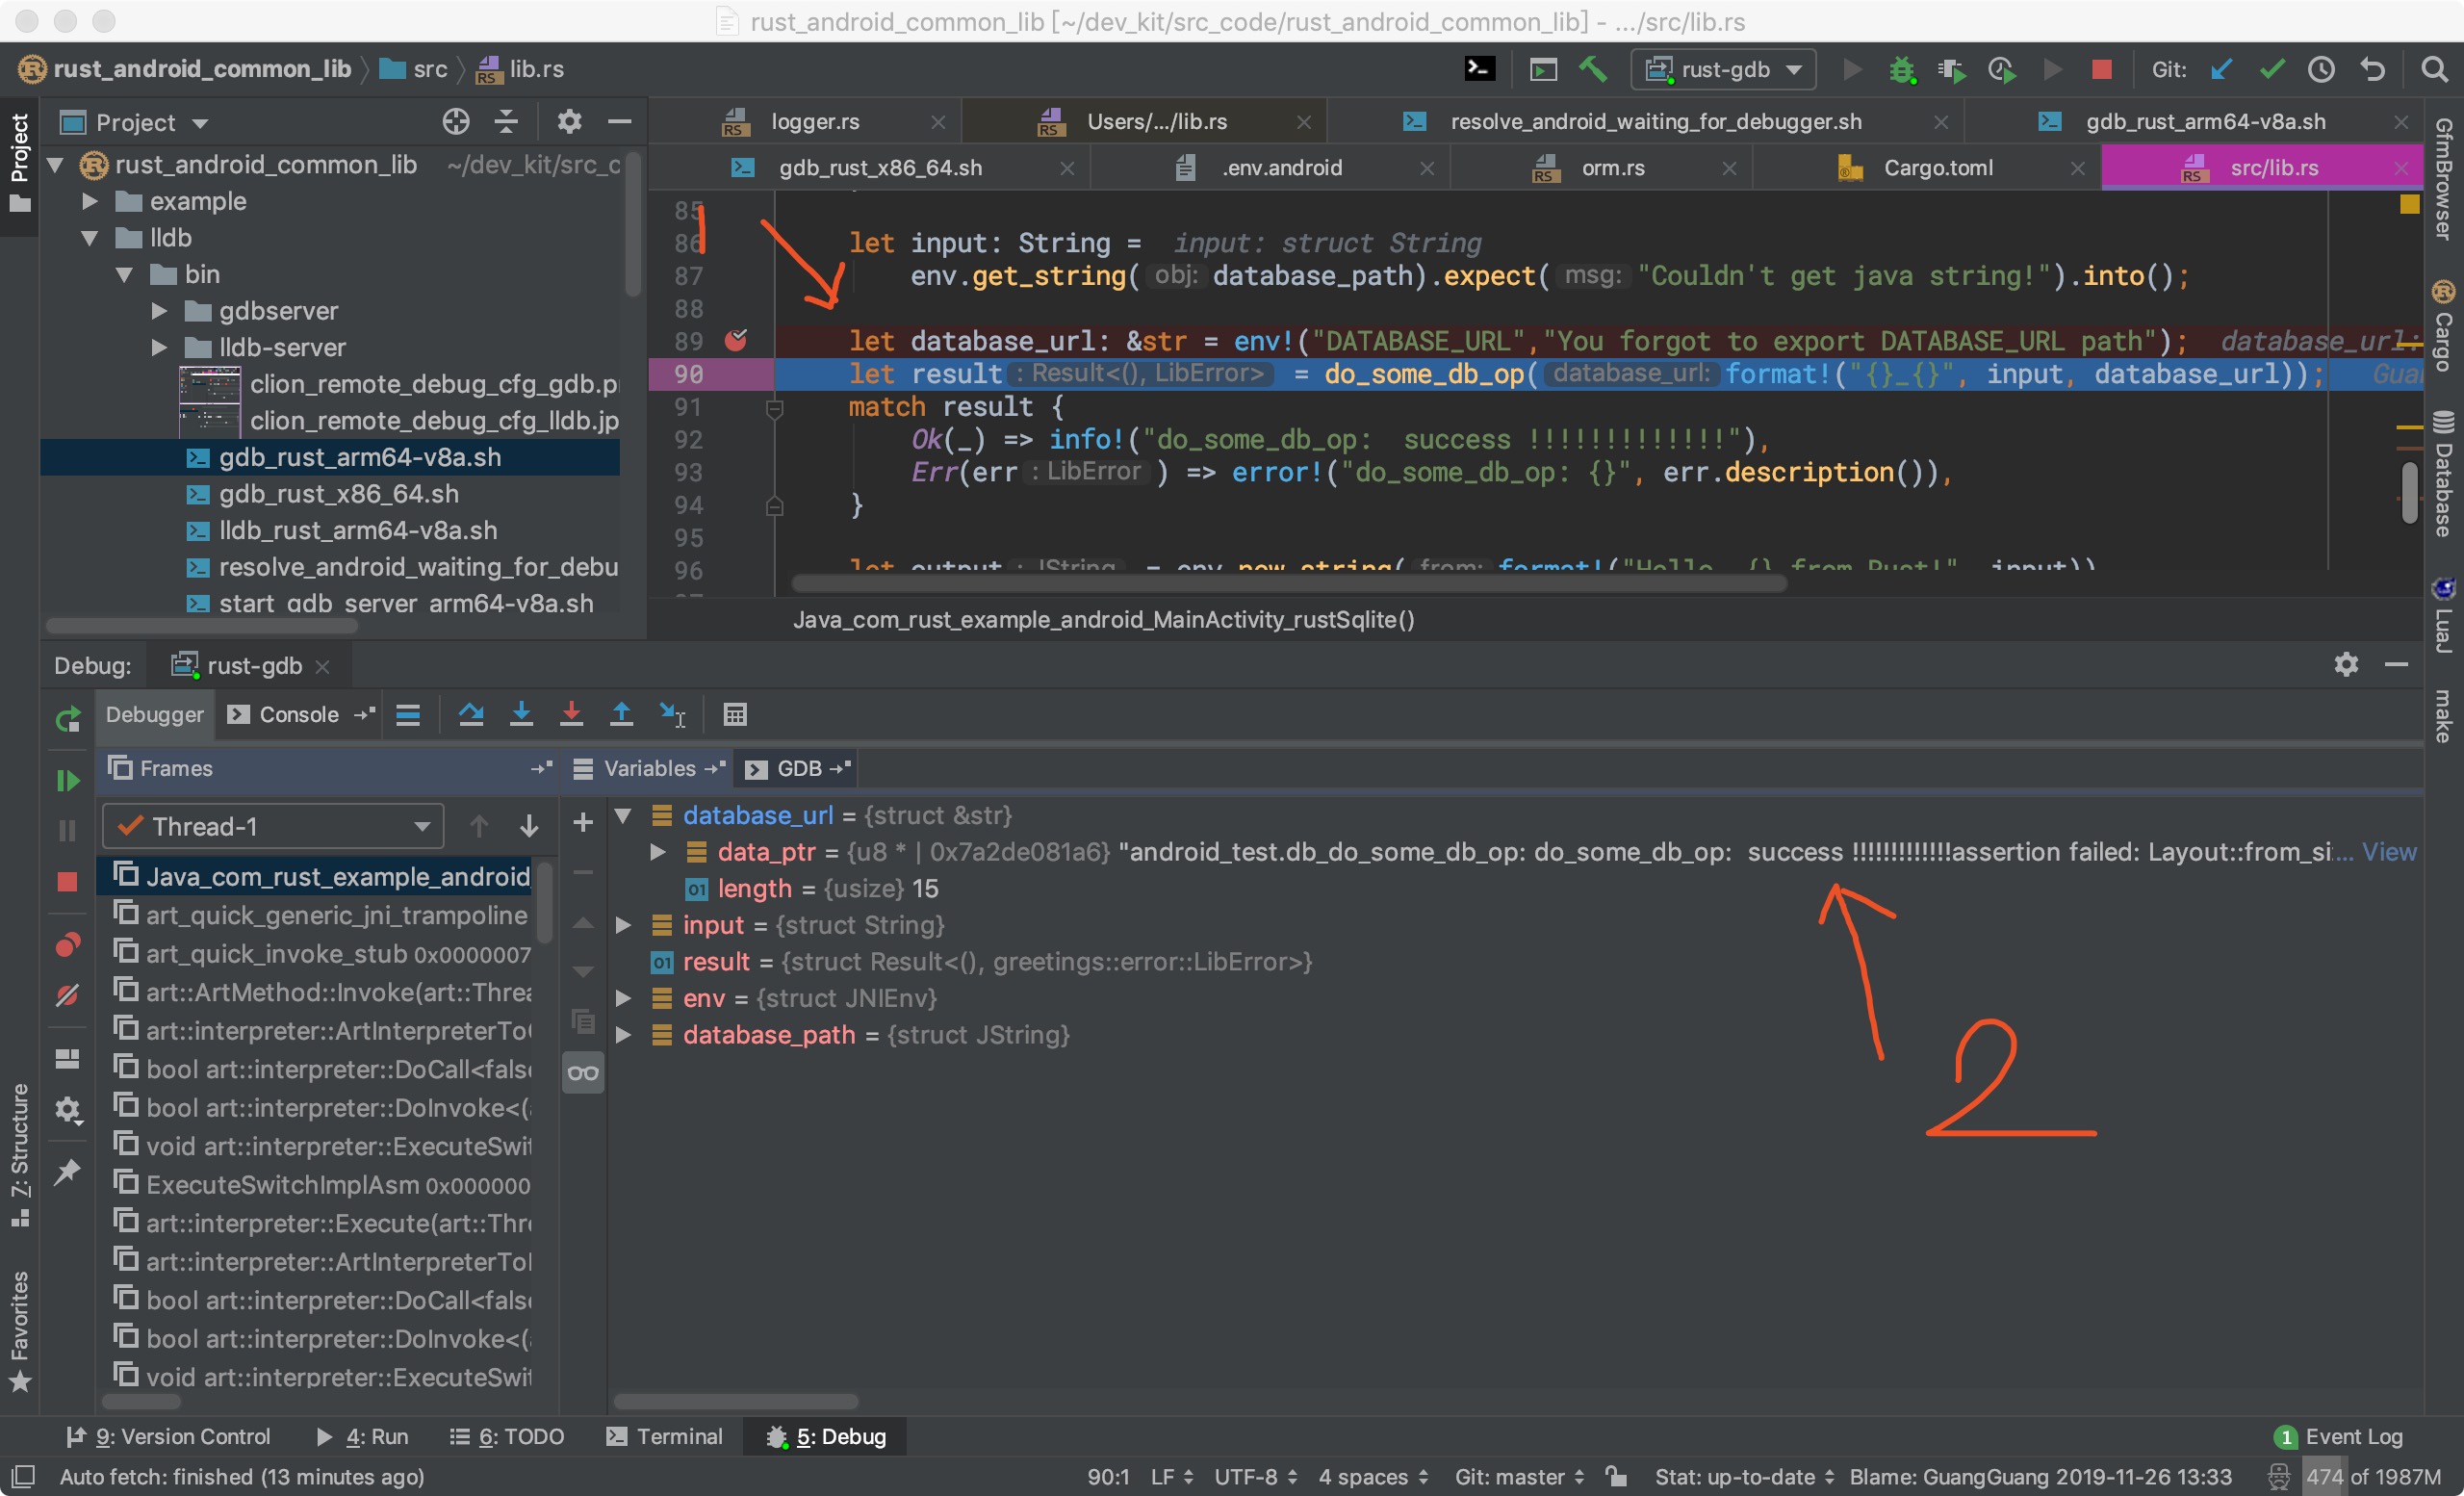Click View Breakpoints icon in debug sidebar

pyautogui.click(x=67, y=945)
